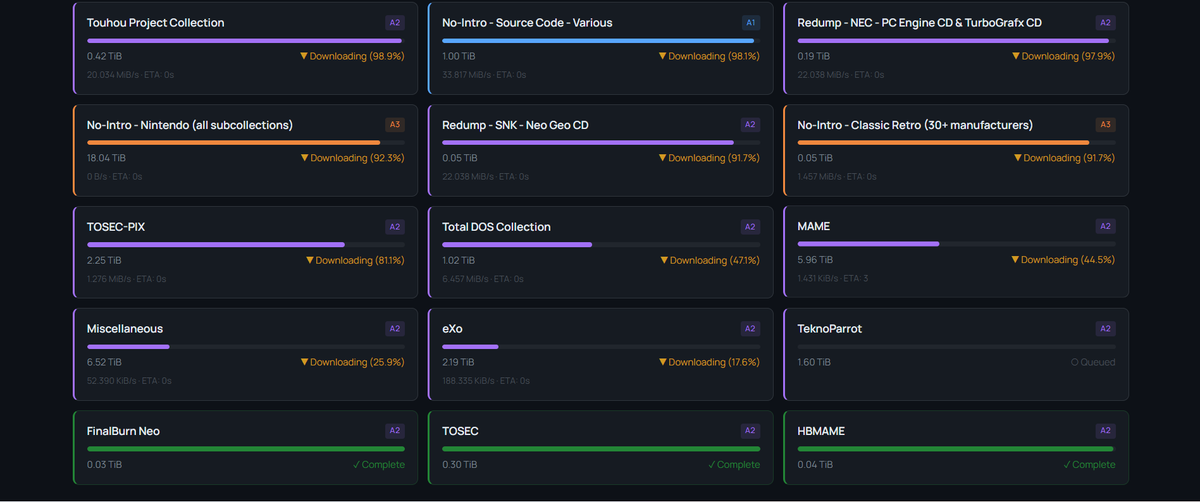Viewport: 1200px width, 502px height.
Task: Click the MAME card title
Action: point(814,227)
